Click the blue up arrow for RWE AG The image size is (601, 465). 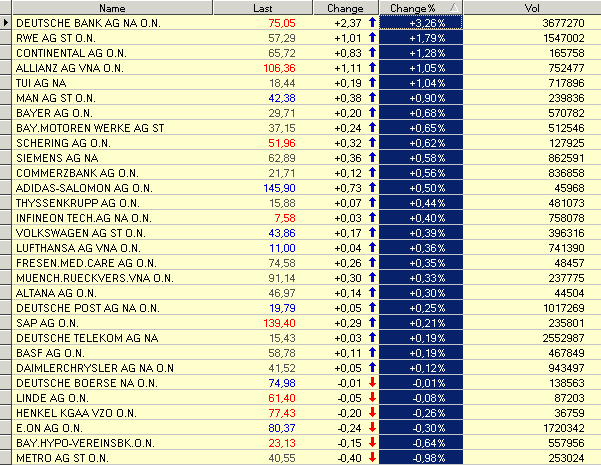(x=372, y=38)
